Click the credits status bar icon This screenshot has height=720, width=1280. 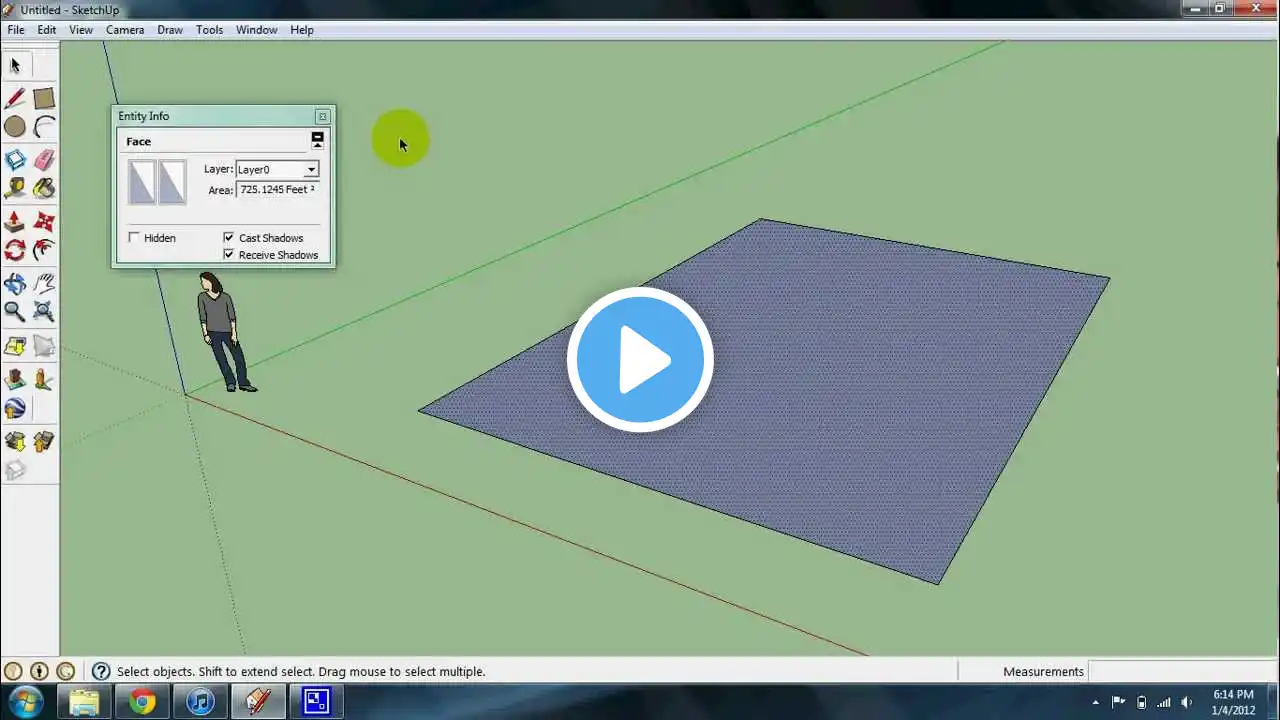click(39, 672)
